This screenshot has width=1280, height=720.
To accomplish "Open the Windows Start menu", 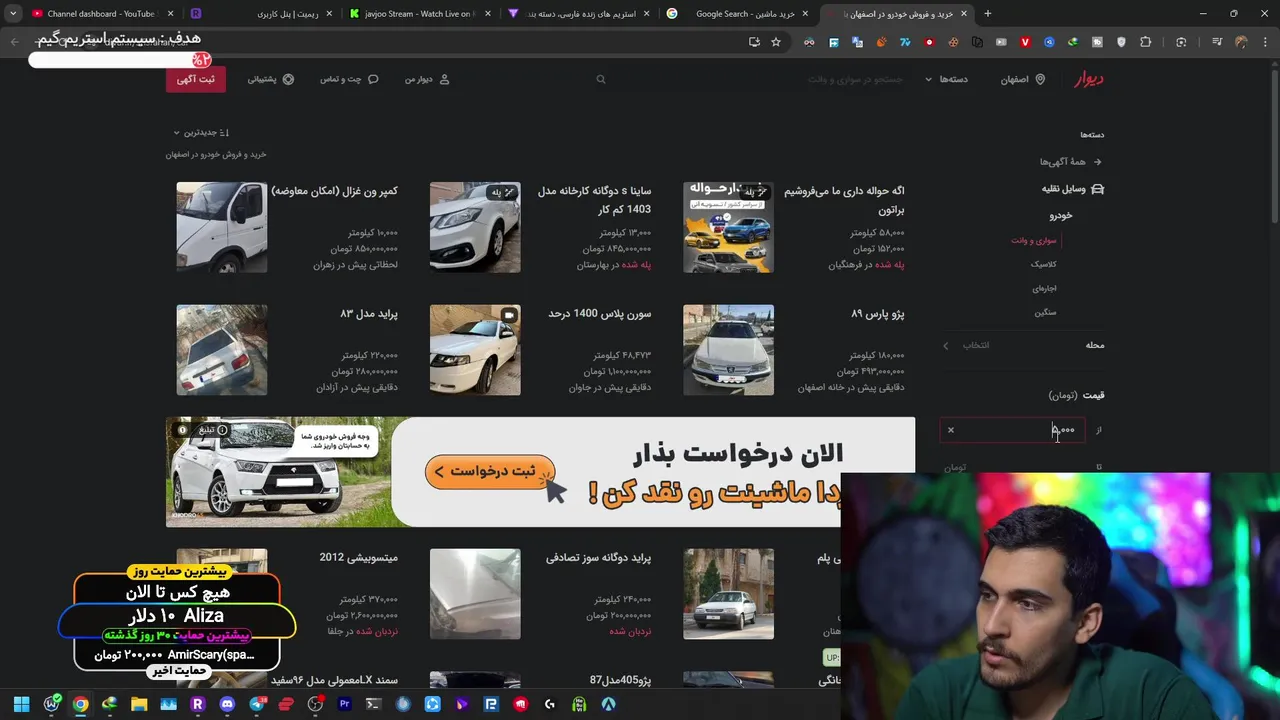I will pyautogui.click(x=21, y=704).
